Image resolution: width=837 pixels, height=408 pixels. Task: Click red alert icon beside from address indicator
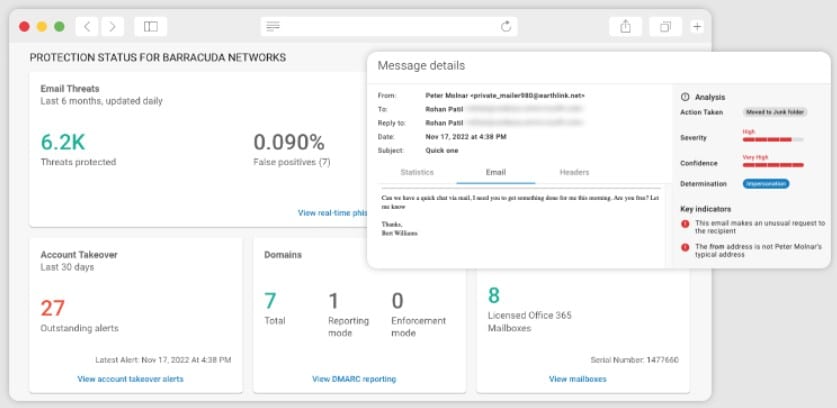pos(685,247)
